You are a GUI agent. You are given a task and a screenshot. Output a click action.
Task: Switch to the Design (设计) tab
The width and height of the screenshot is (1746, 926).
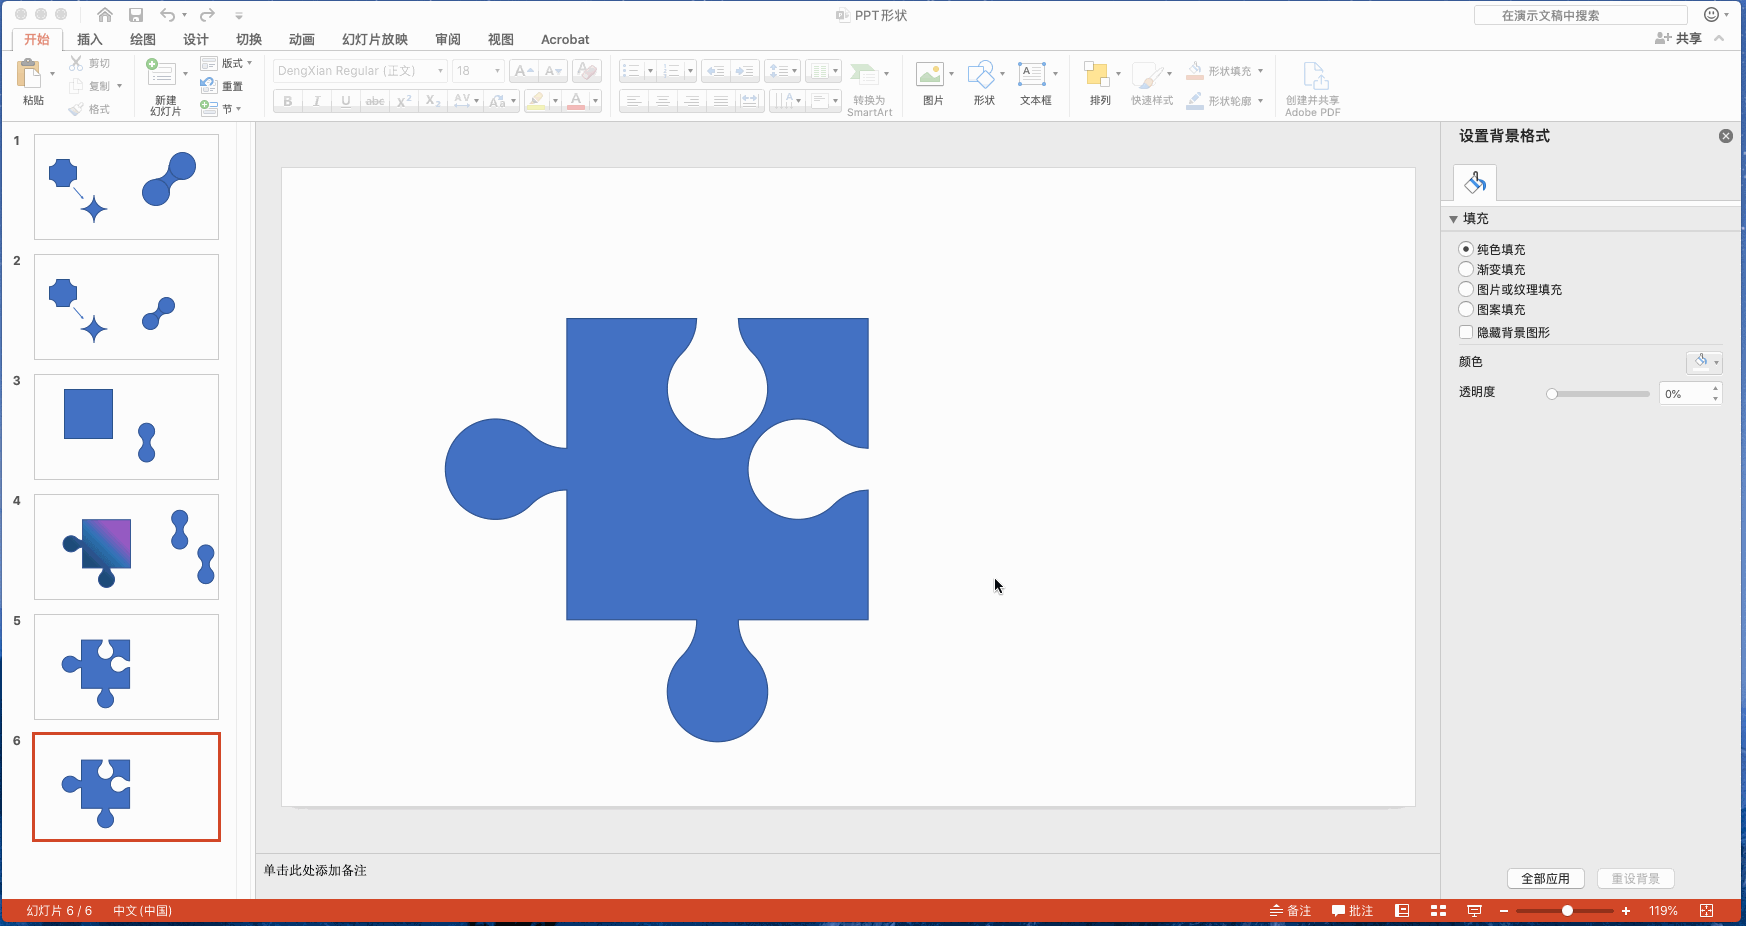[x=196, y=40]
